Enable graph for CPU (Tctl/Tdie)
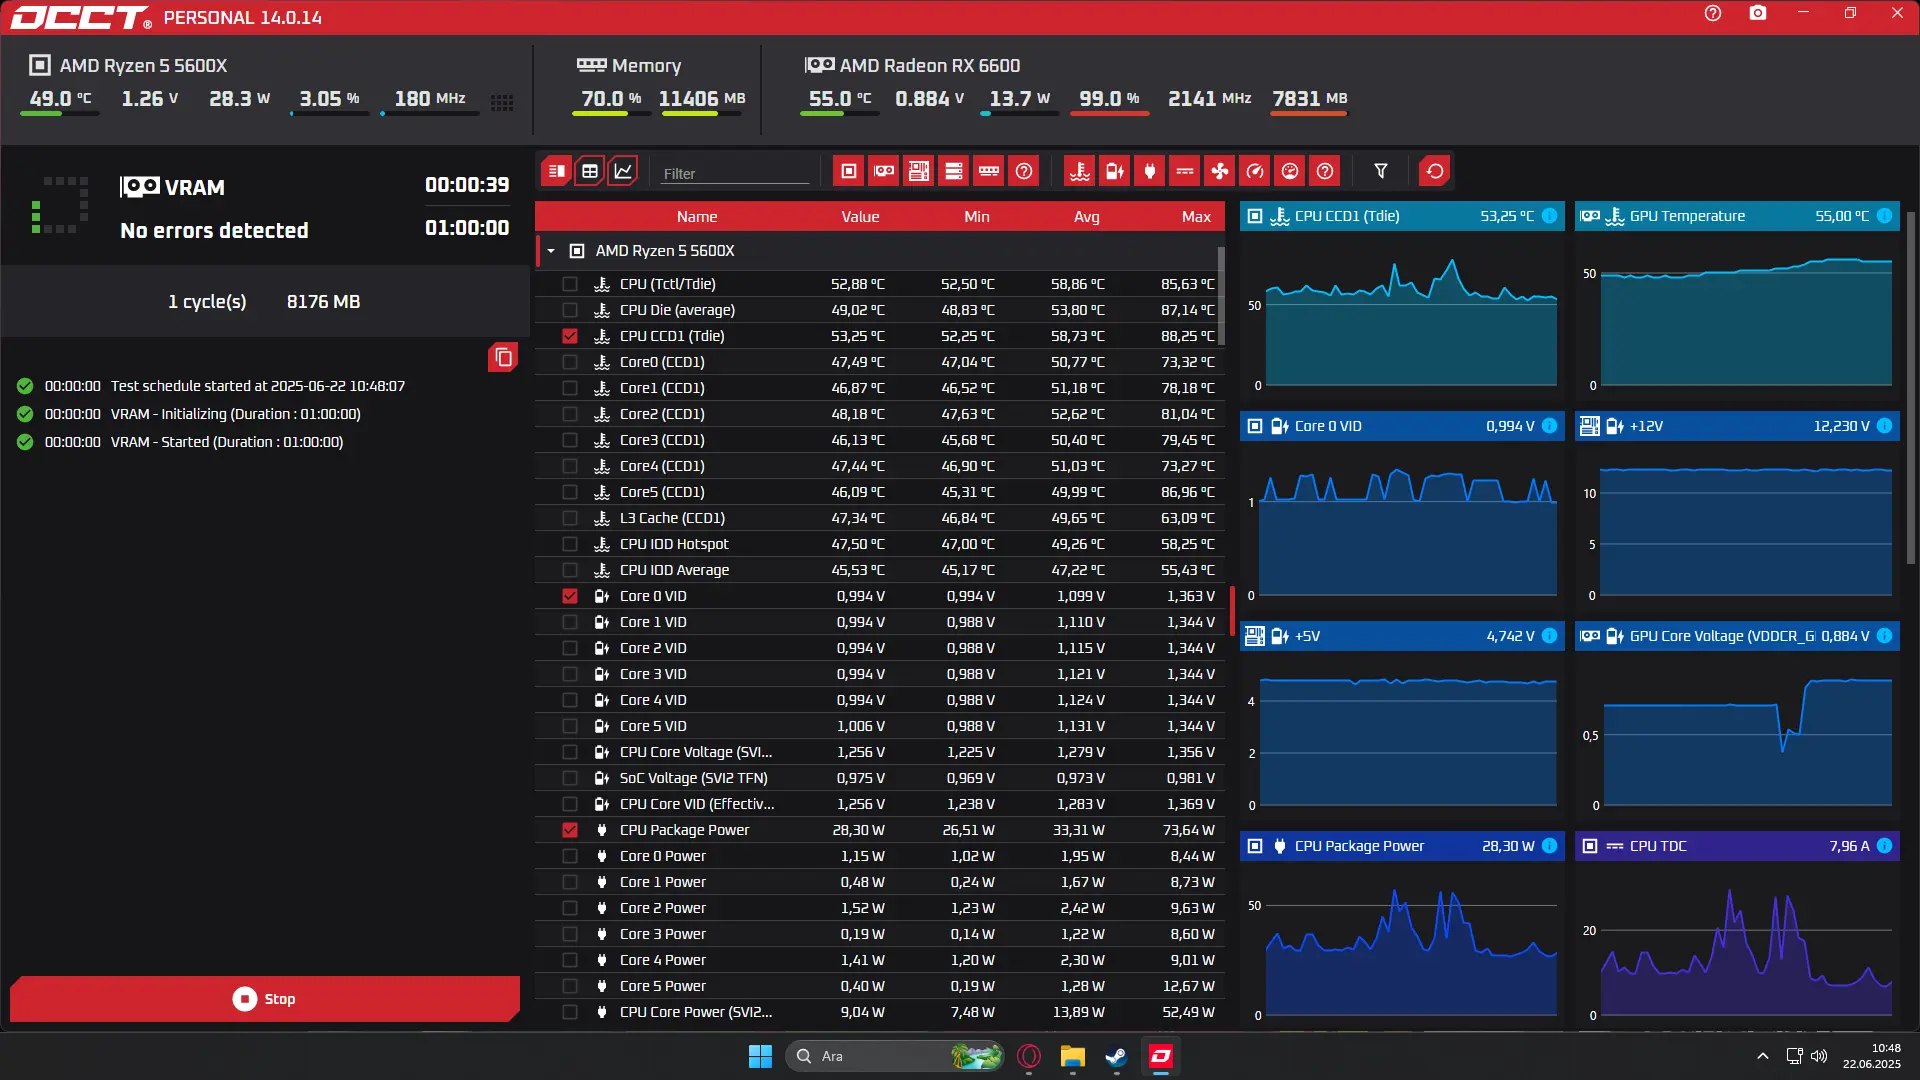This screenshot has width=1920, height=1080. tap(570, 284)
